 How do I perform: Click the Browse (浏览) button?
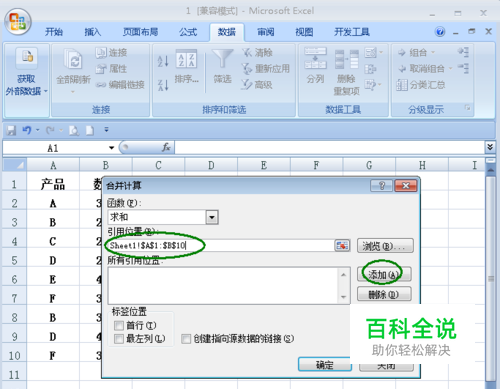pyautogui.click(x=385, y=246)
